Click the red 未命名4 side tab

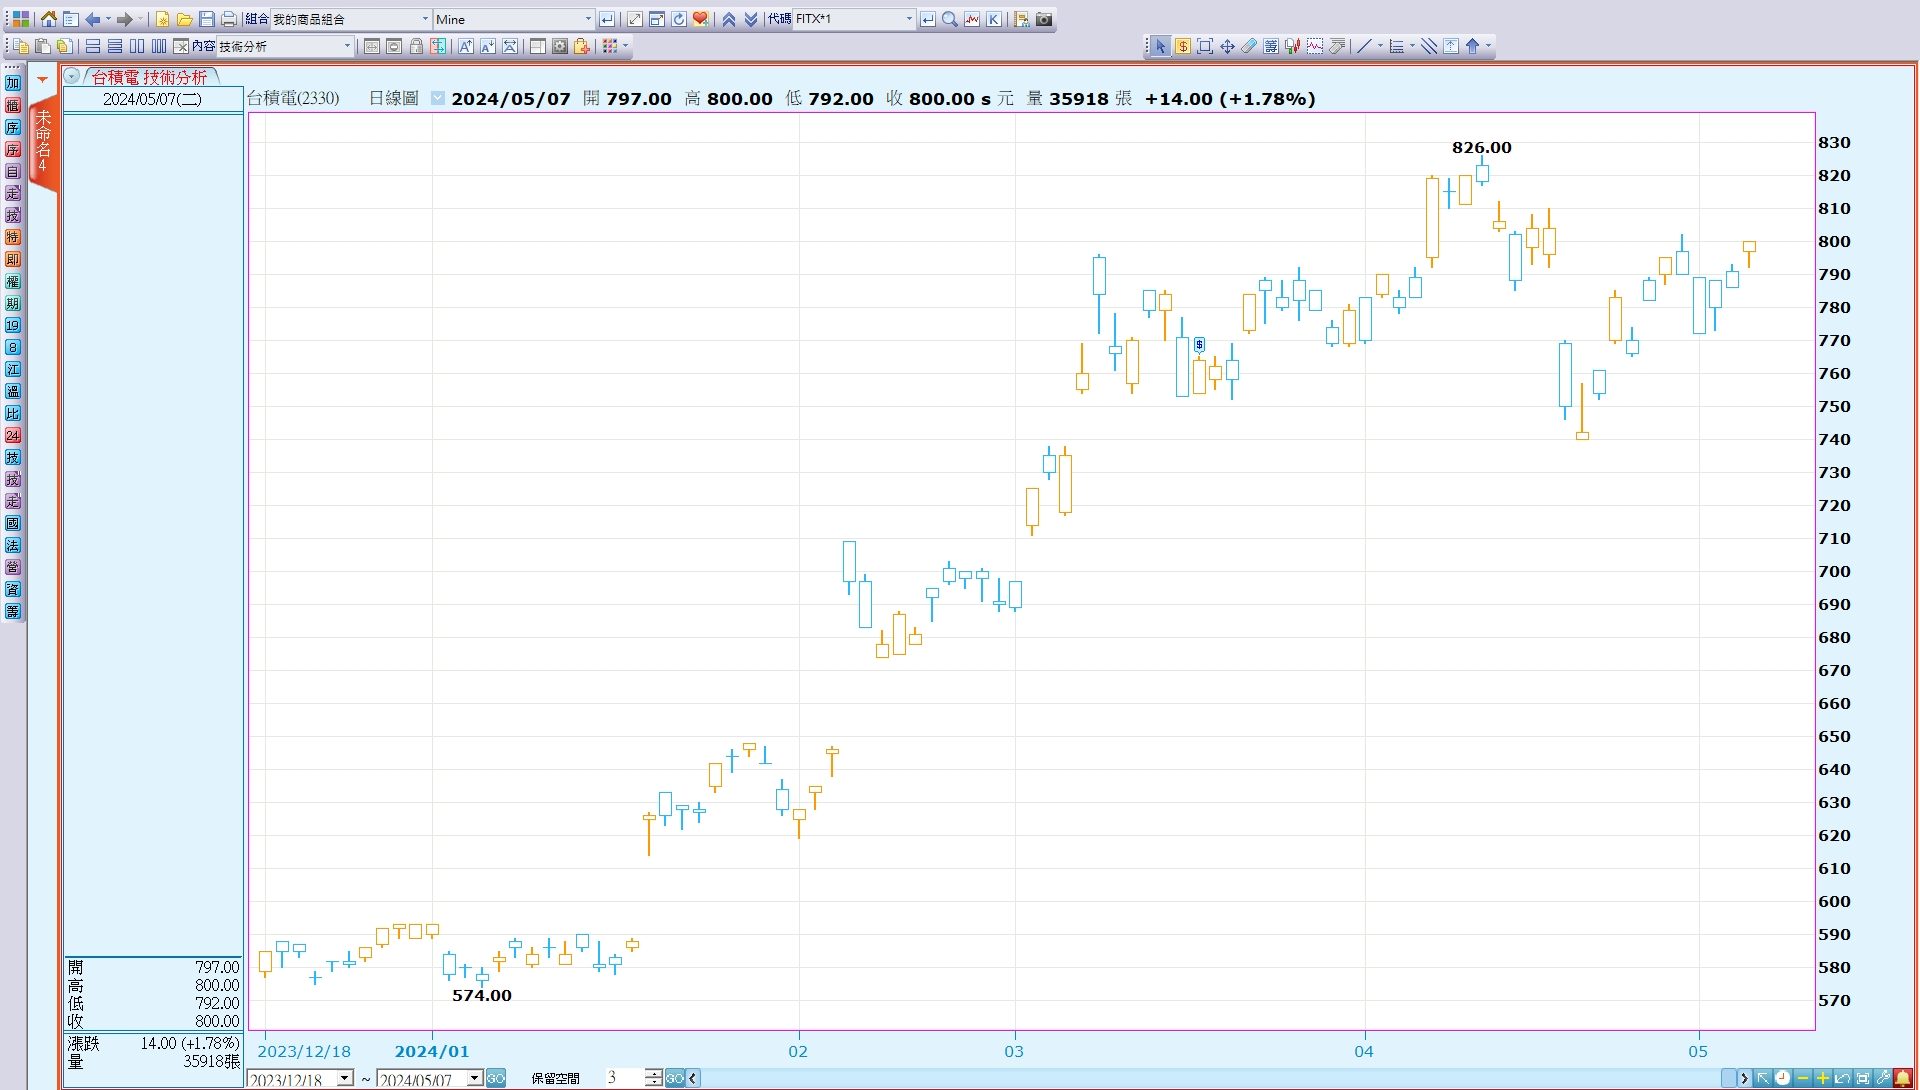(44, 142)
